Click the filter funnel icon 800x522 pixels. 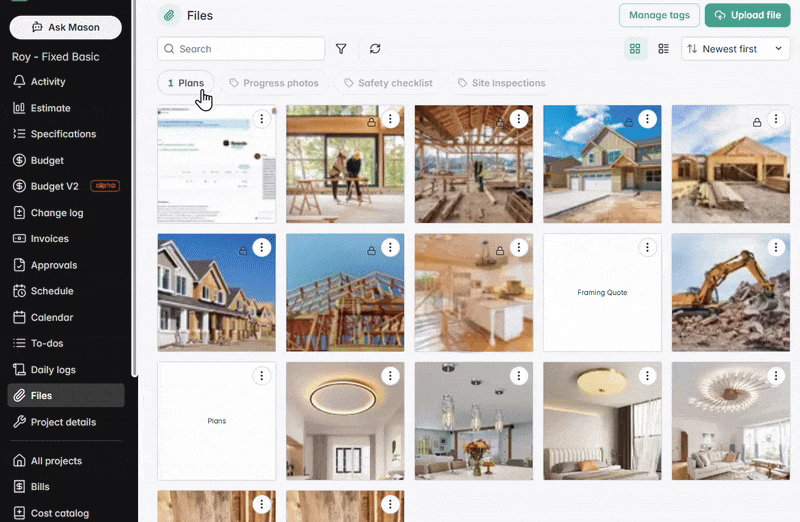(x=341, y=49)
